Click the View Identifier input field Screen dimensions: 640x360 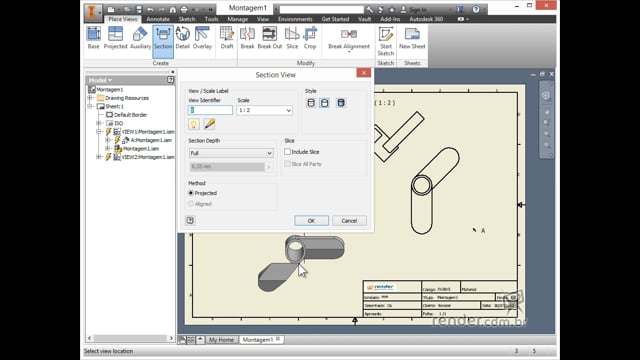click(x=210, y=110)
